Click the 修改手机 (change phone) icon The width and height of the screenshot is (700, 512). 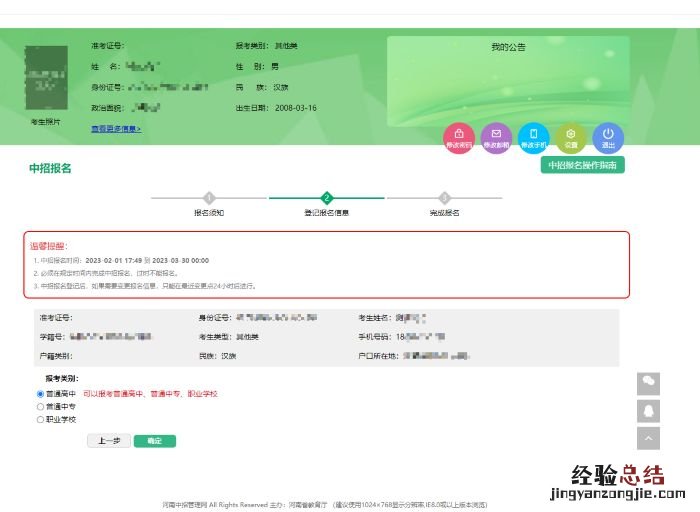(533, 138)
